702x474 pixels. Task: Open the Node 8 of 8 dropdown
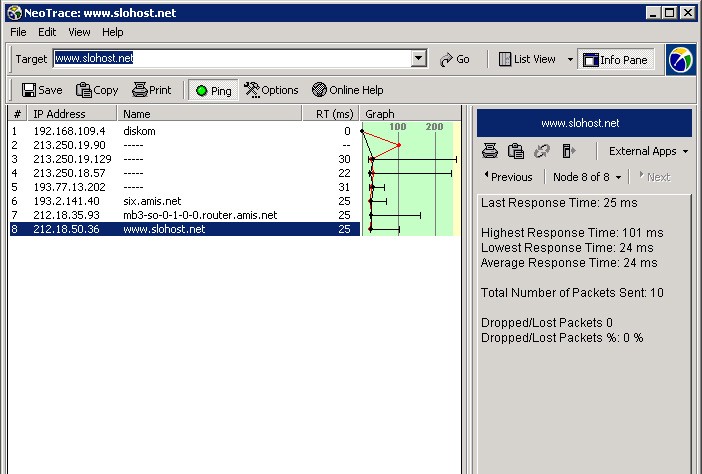tap(586, 177)
